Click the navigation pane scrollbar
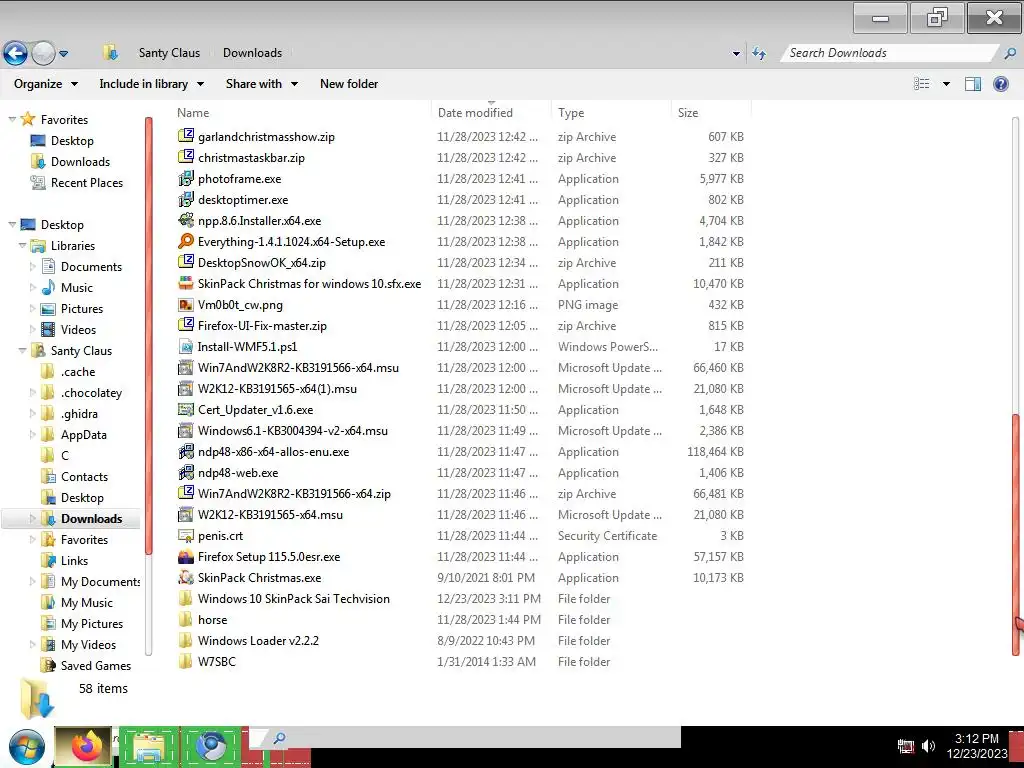 [148, 336]
